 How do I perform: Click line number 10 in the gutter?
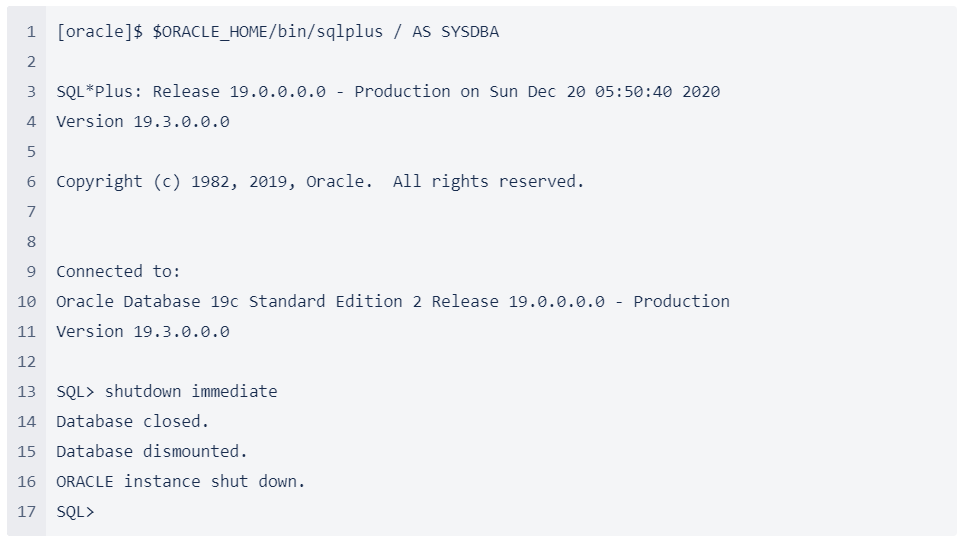click(26, 302)
